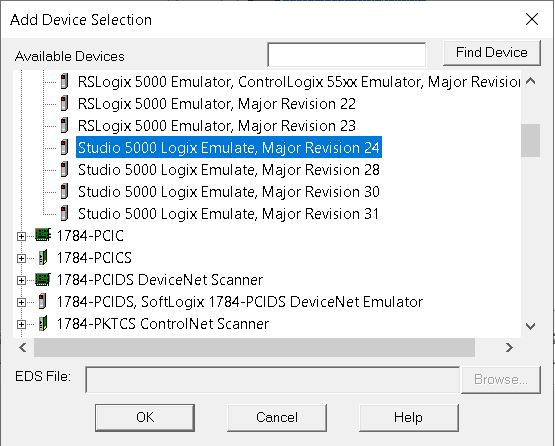This screenshot has width=555, height=446.
Task: Expand the 1784-PCICS tree node
Action: pos(21,258)
